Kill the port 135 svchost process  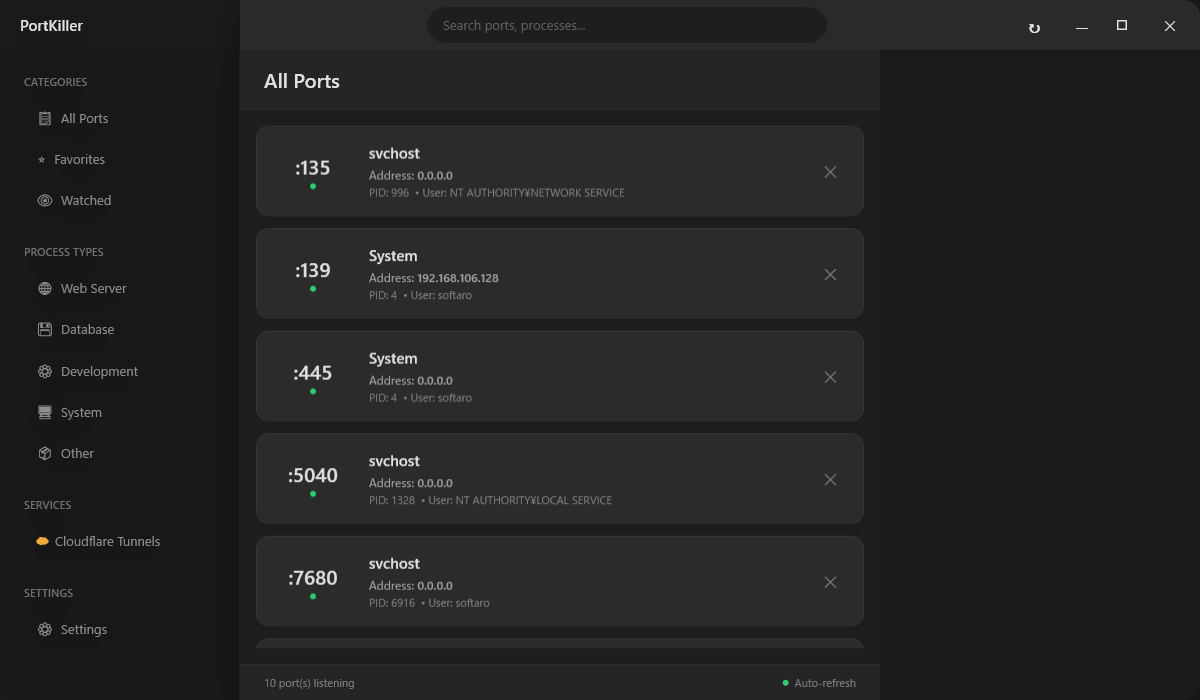point(830,172)
